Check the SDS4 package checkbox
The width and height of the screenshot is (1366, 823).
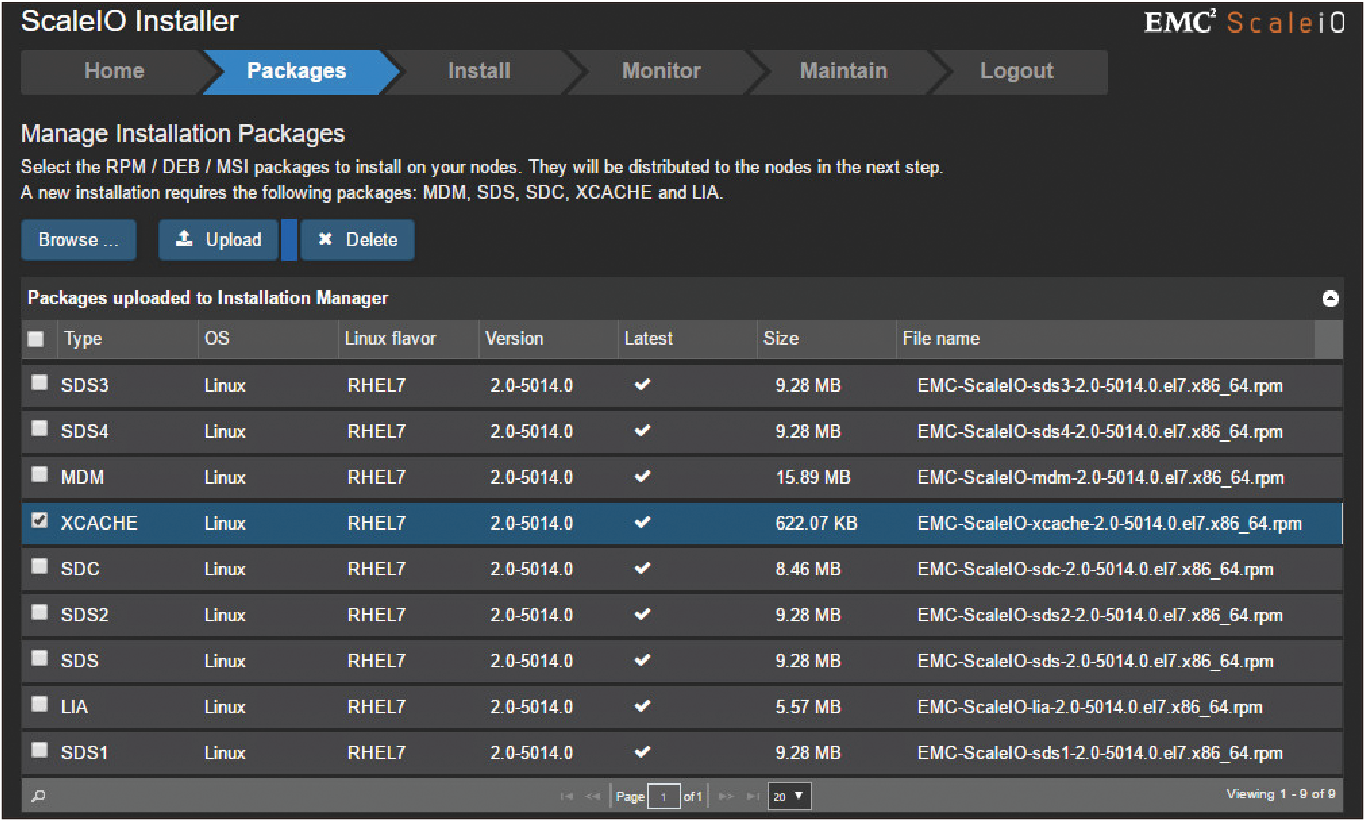(x=39, y=428)
